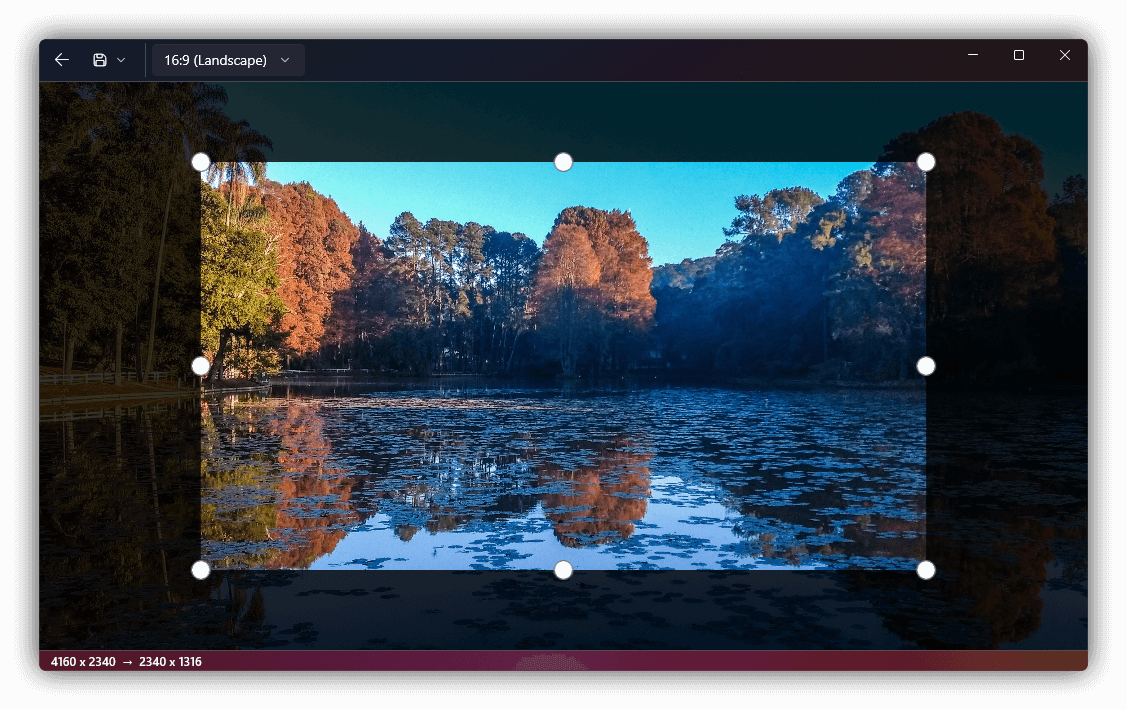1127x710 pixels.
Task: Select the top-center crop handle
Action: click(562, 161)
